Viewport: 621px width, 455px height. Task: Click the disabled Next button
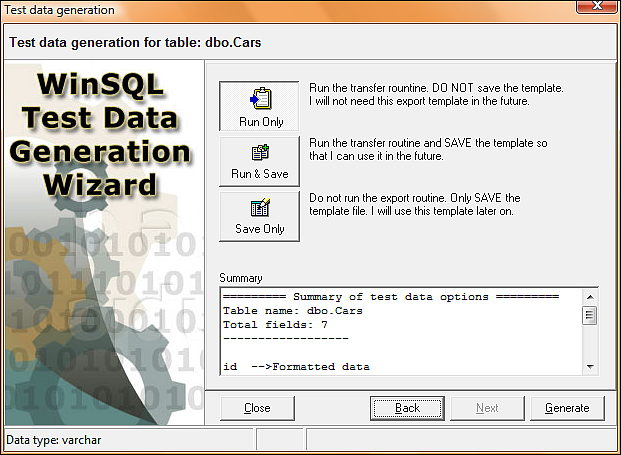point(487,408)
